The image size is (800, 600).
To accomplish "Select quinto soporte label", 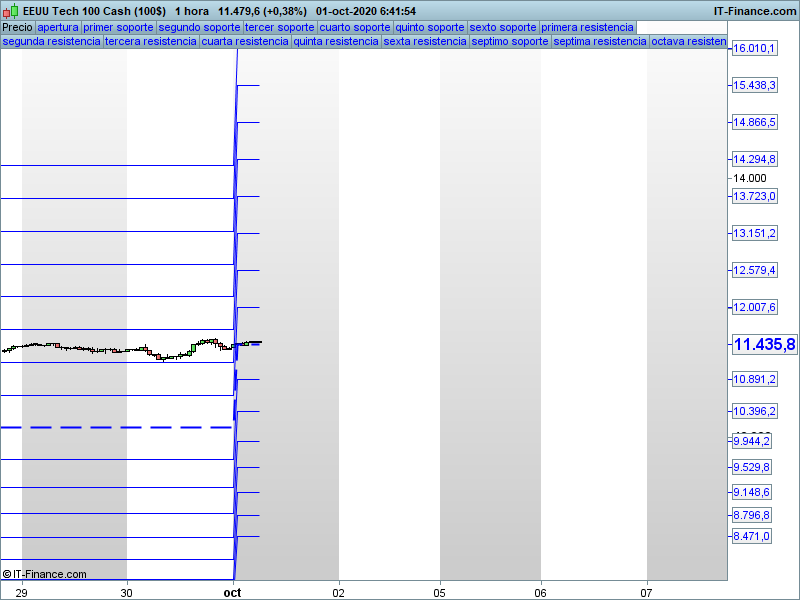I will [x=430, y=28].
